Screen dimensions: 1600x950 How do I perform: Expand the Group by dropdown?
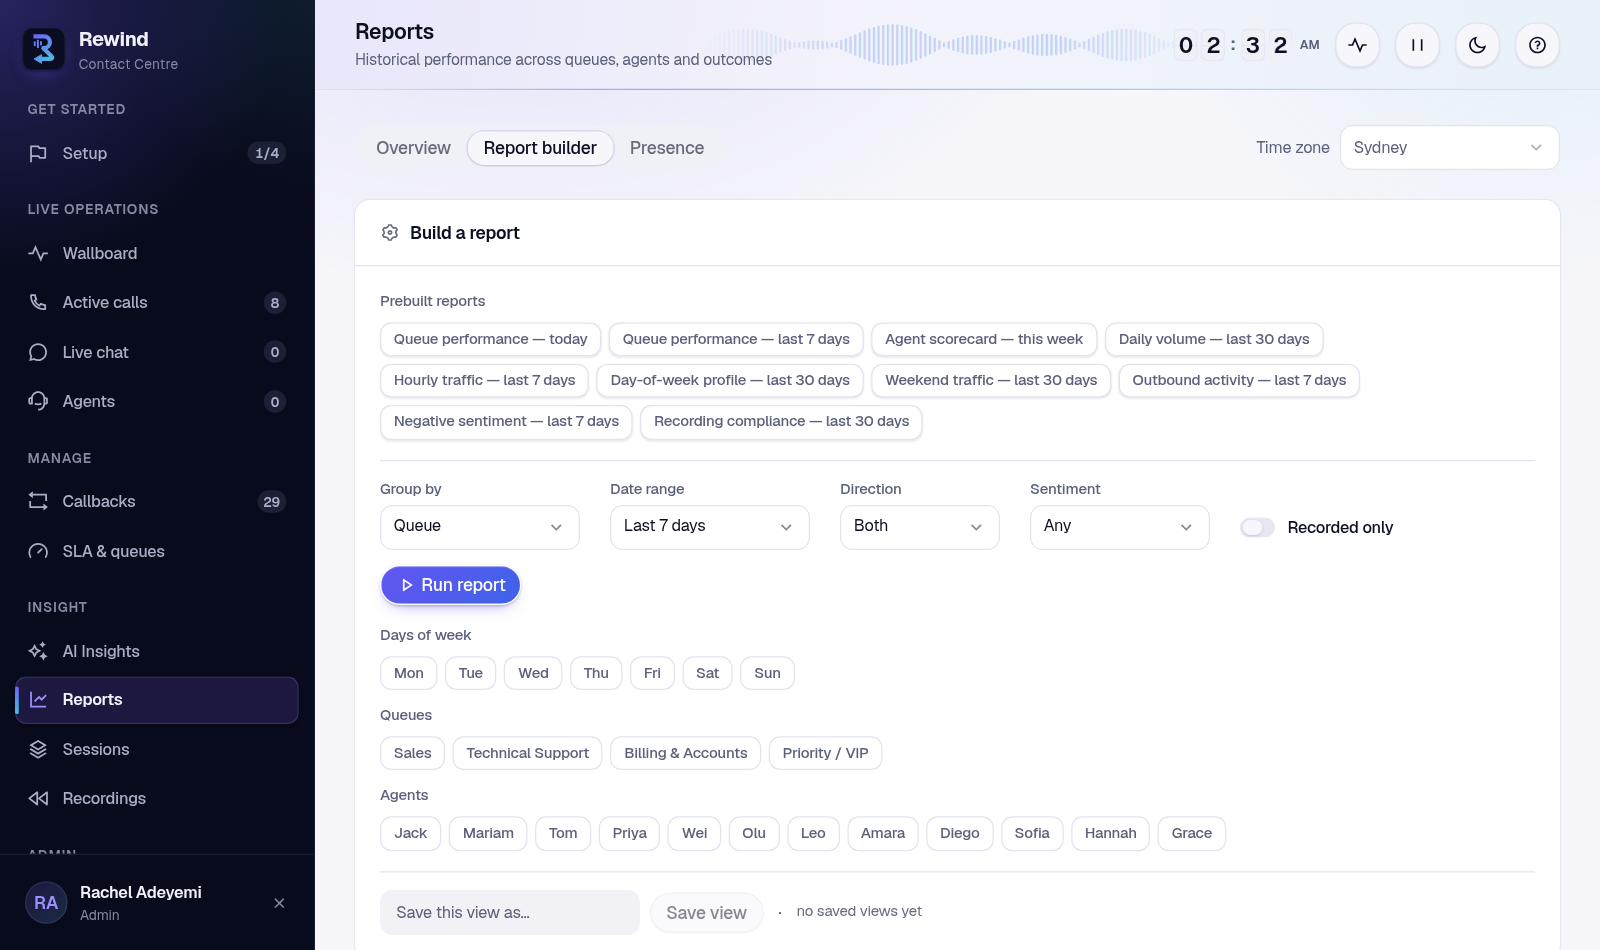click(480, 527)
